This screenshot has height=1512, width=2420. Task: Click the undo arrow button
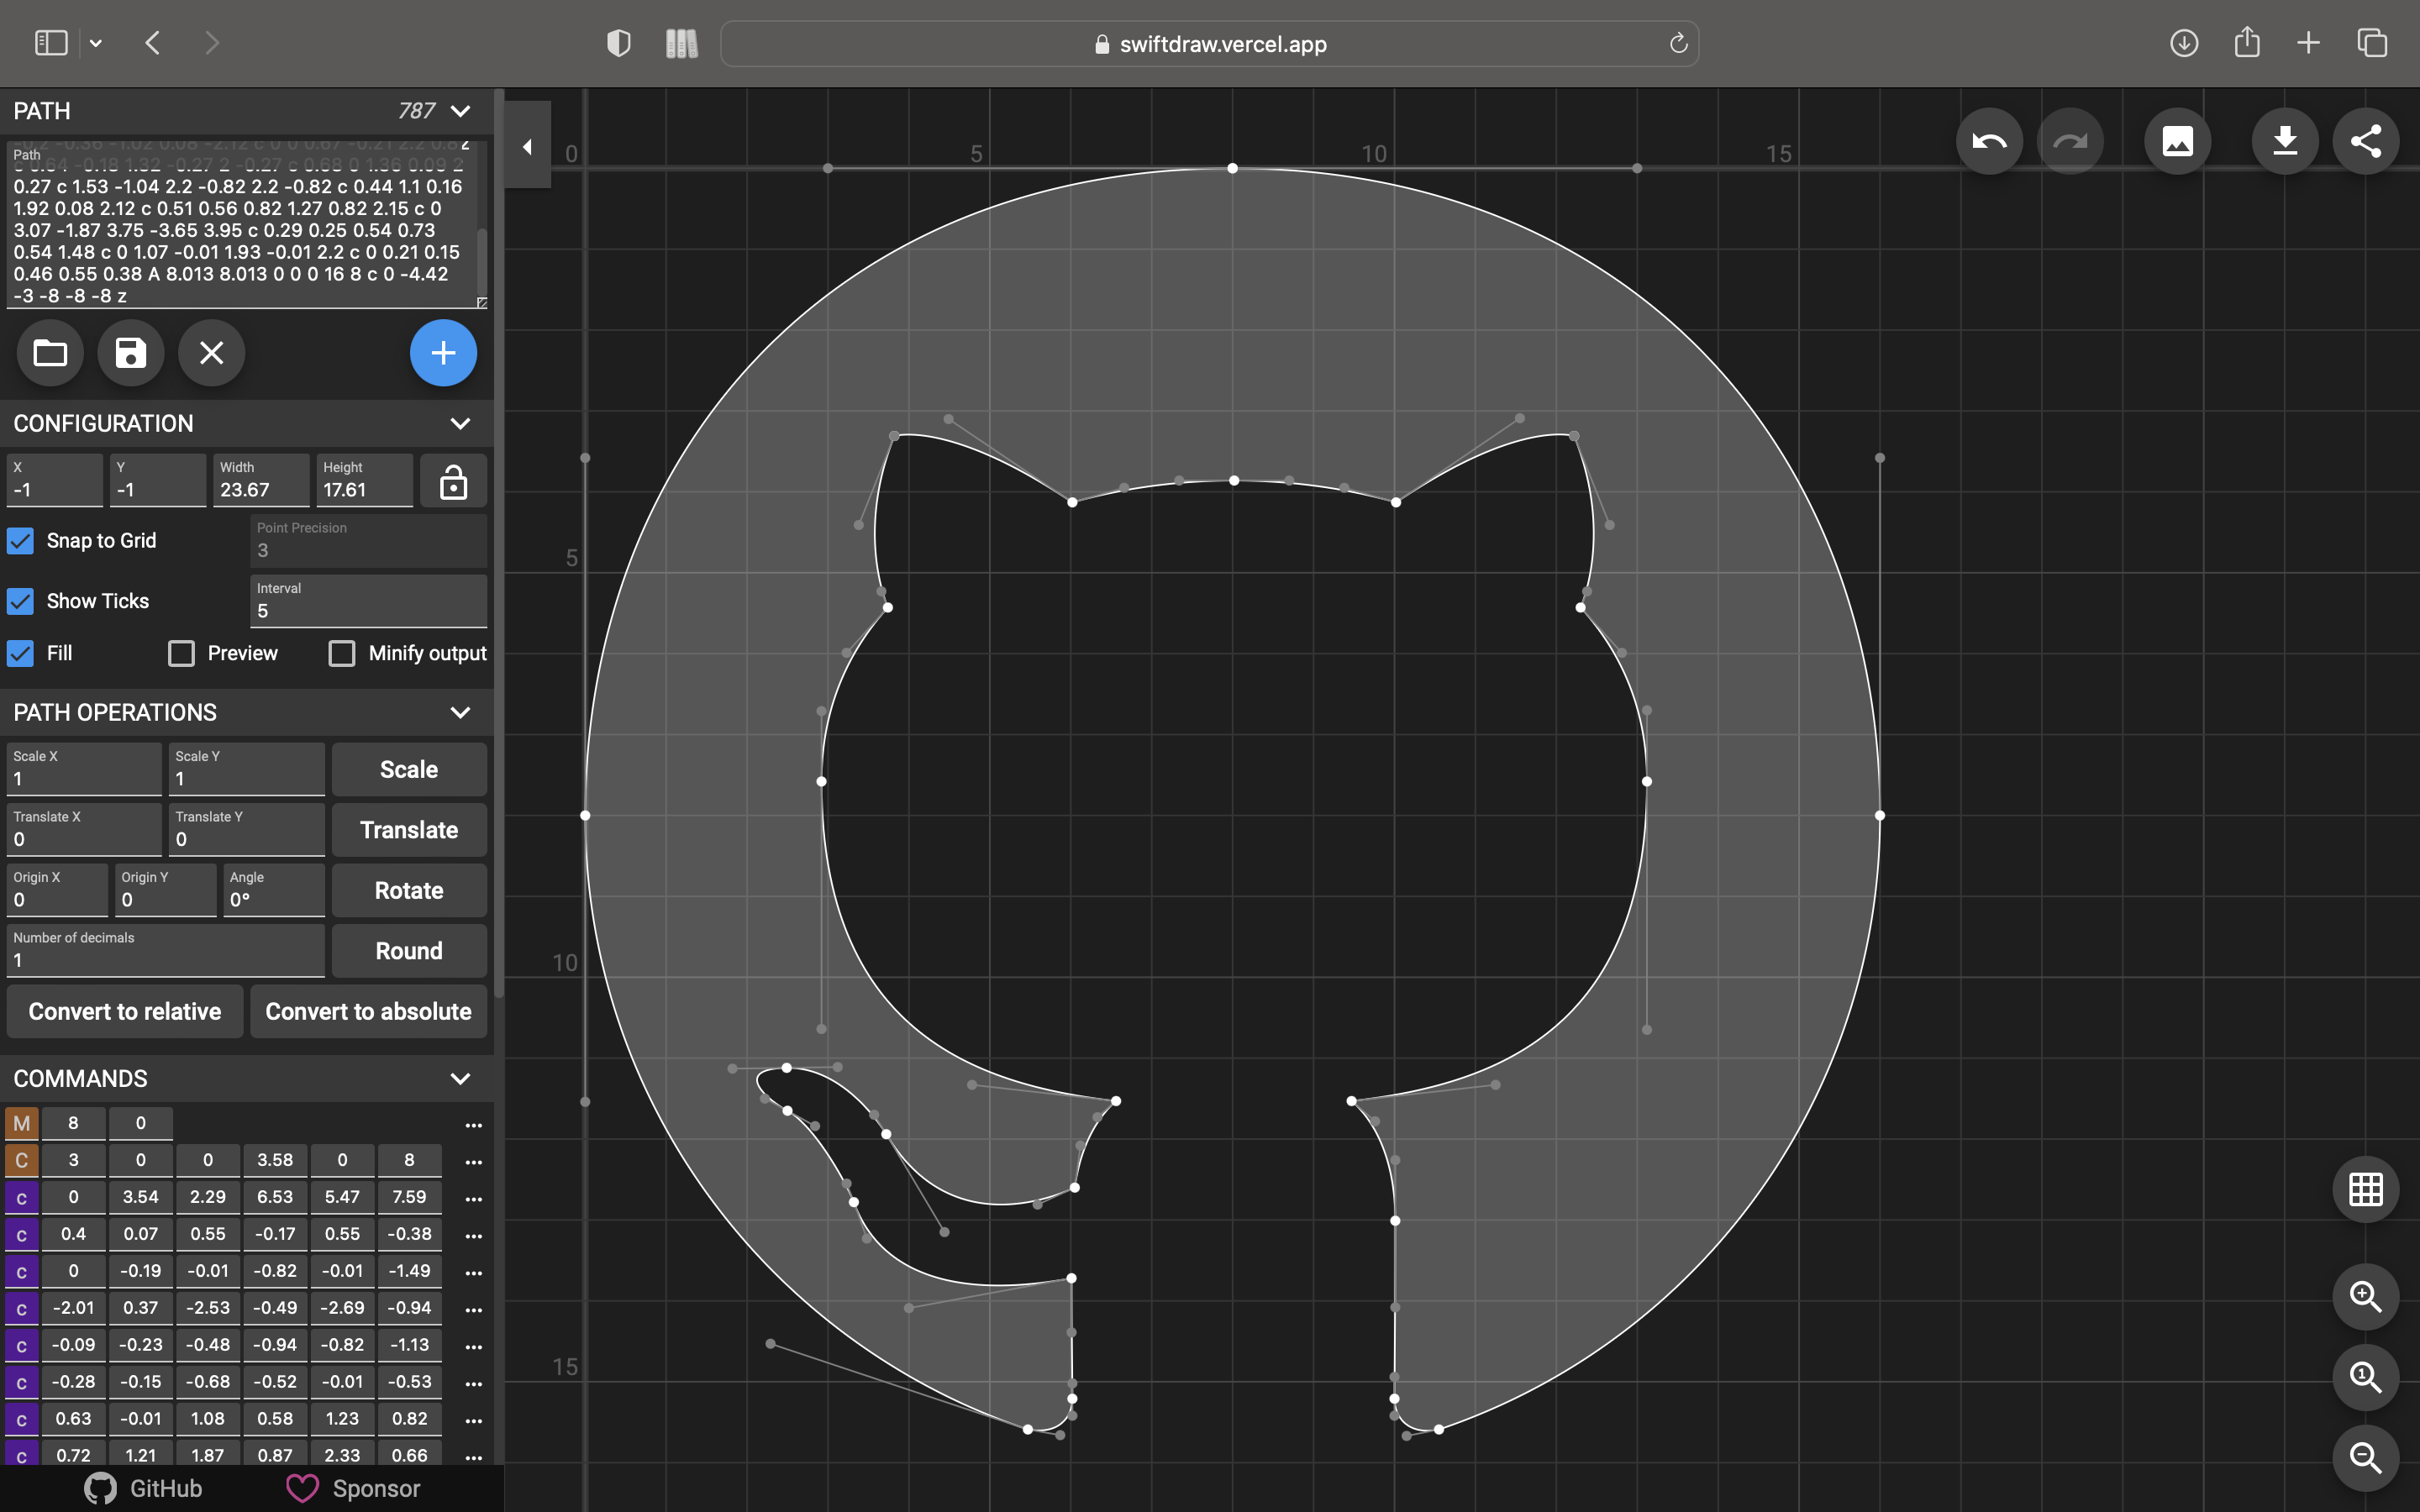click(1988, 141)
